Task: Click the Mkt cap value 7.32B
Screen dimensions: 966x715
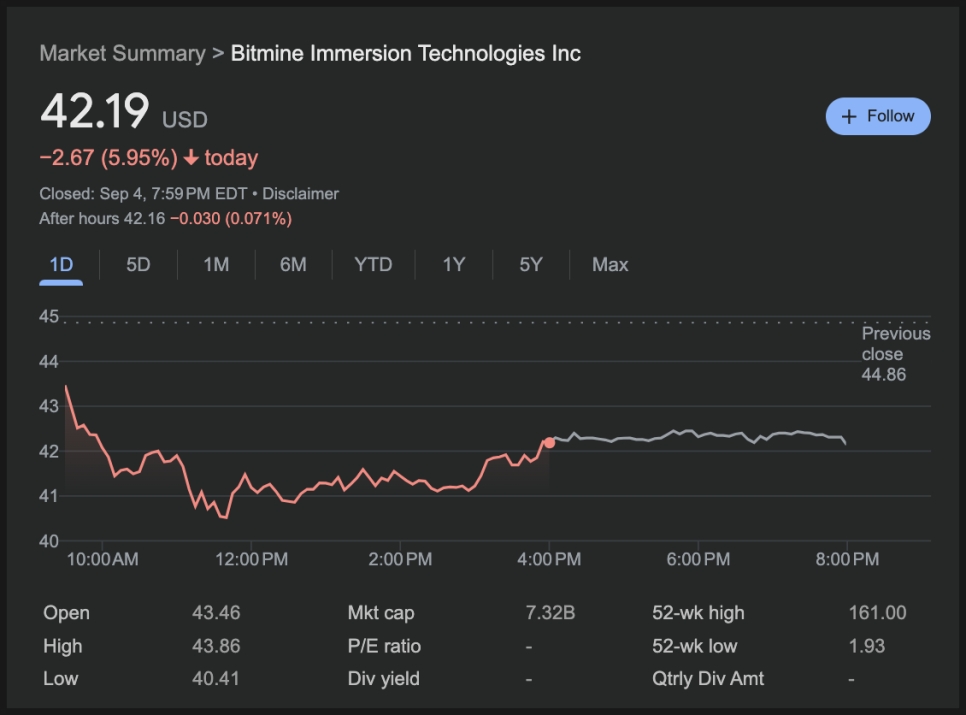Action: 550,613
